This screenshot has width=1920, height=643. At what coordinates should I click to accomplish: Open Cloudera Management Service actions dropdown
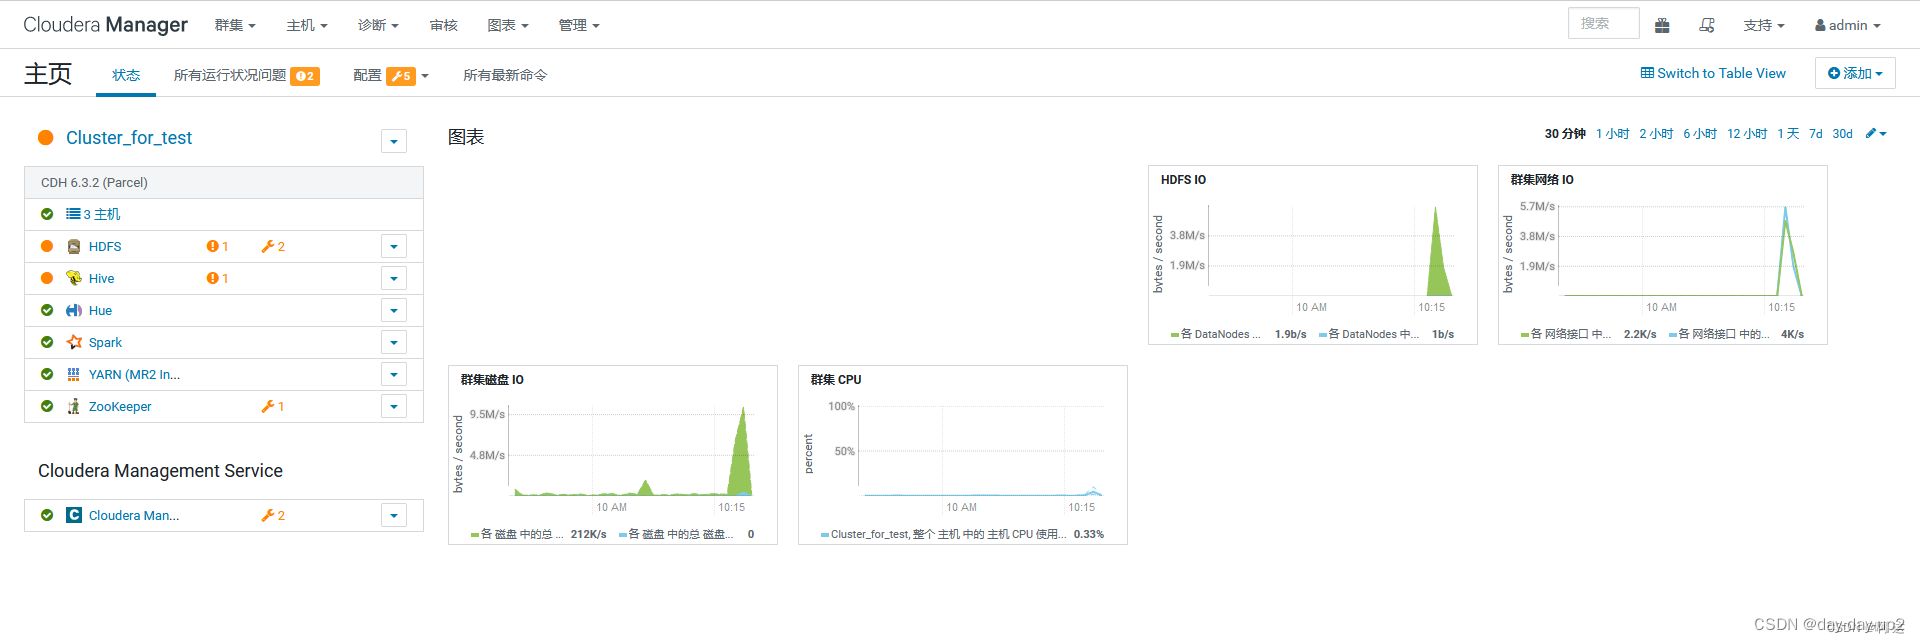394,515
